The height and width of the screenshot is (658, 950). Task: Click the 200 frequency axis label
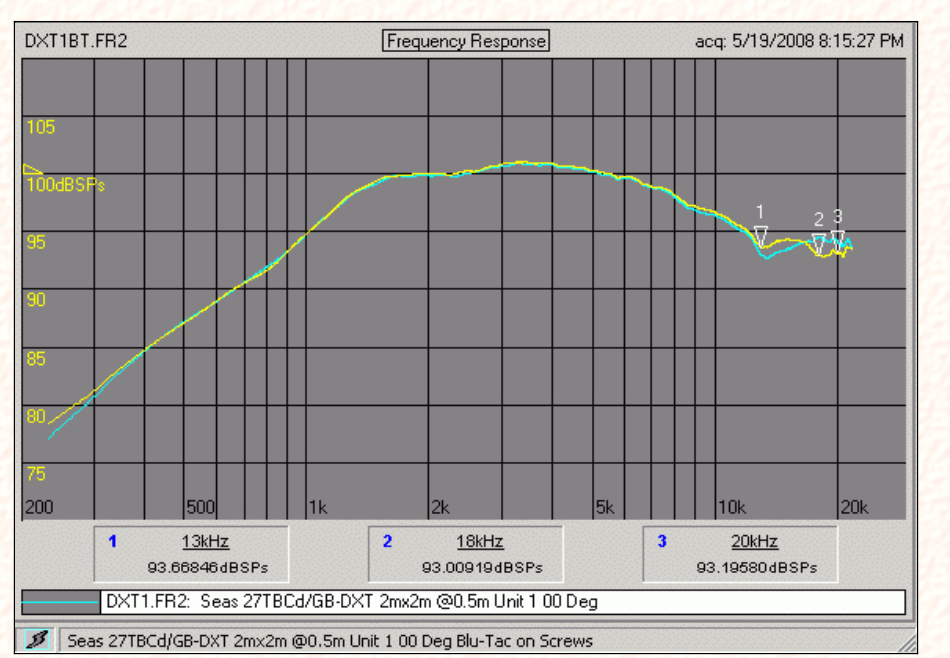click(x=39, y=507)
